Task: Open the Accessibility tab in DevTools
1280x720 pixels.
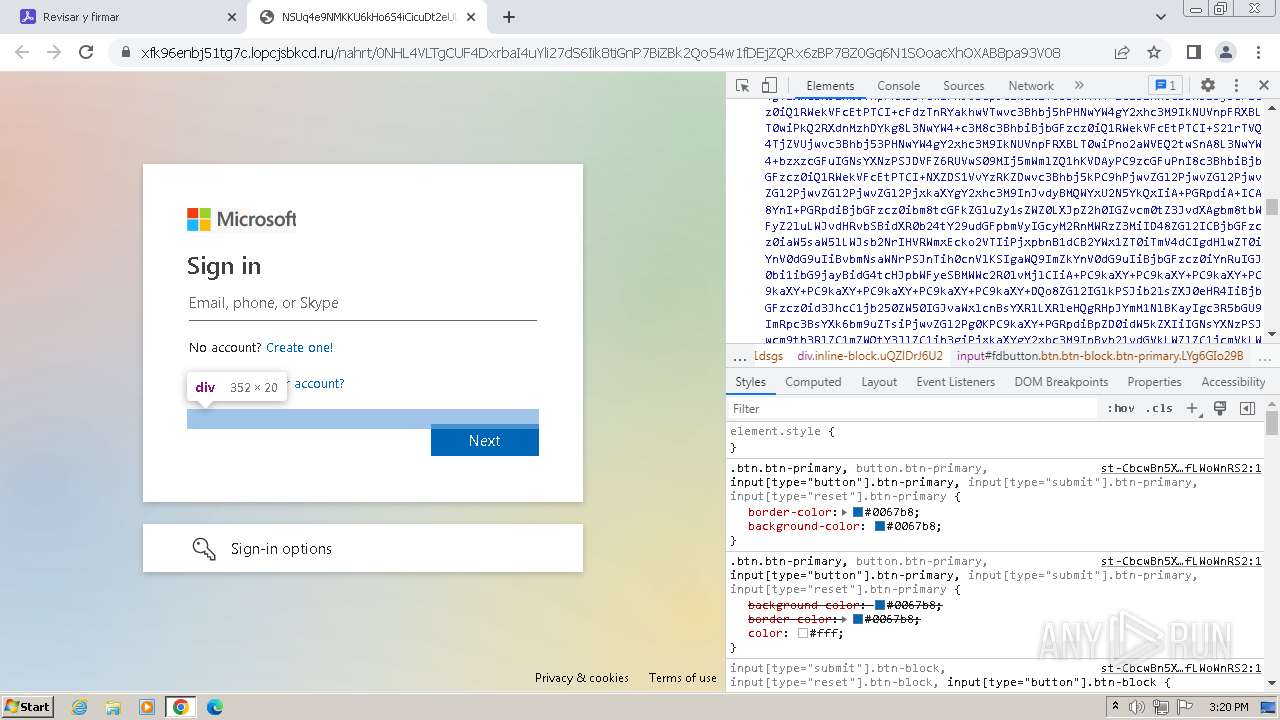Action: point(1233,382)
